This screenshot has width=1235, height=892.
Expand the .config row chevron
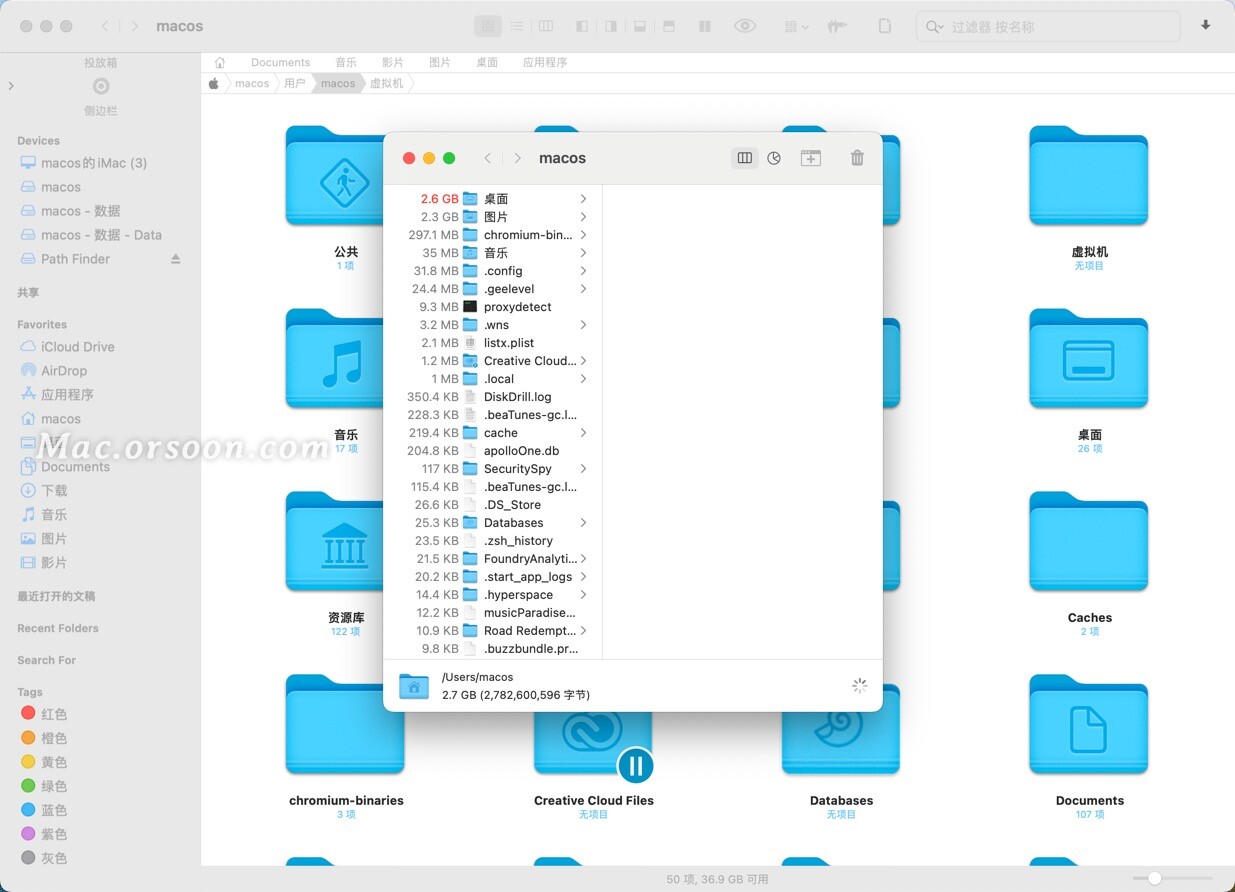click(x=583, y=271)
